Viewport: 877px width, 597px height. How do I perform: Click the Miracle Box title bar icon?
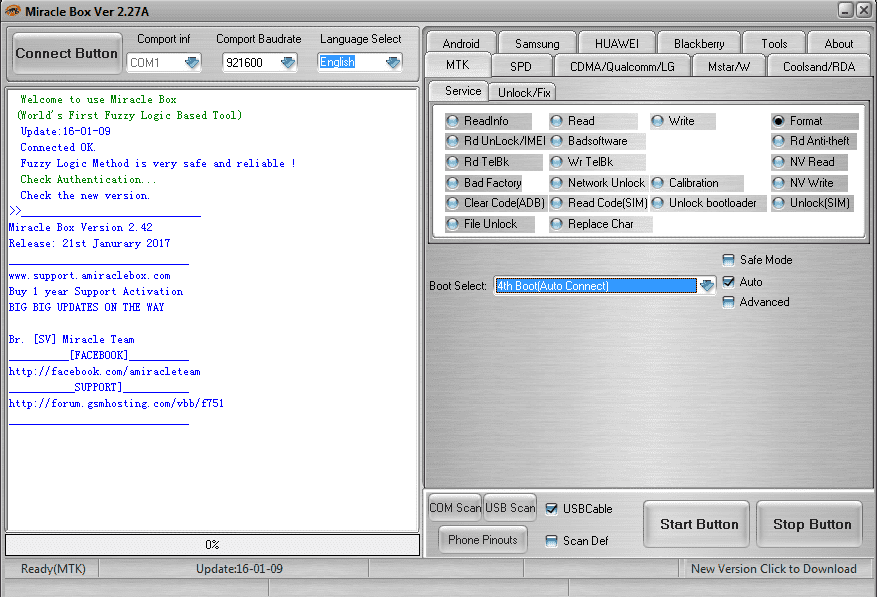pyautogui.click(x=12, y=11)
